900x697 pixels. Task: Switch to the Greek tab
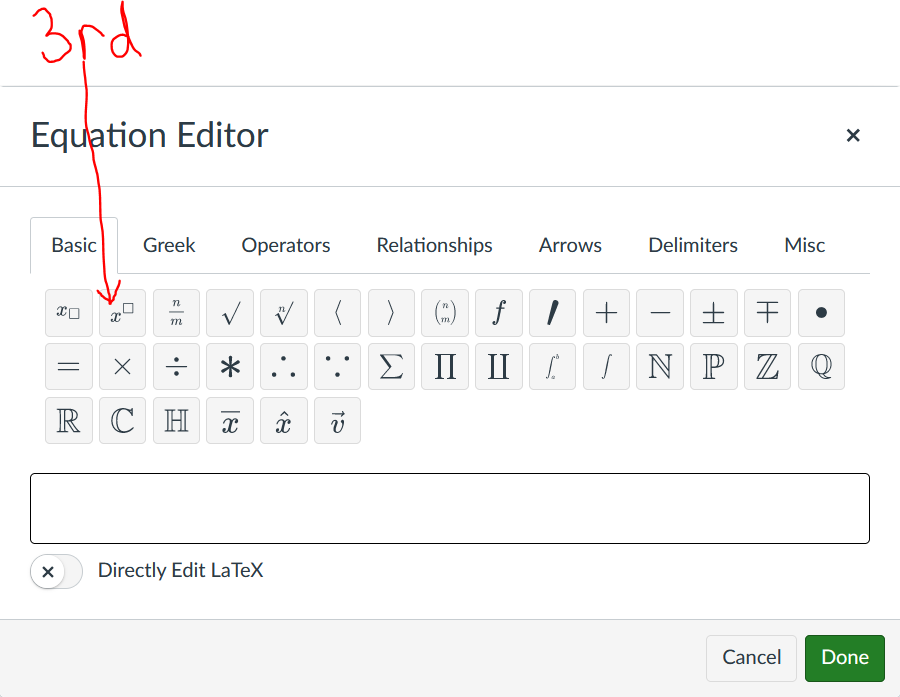coord(168,245)
